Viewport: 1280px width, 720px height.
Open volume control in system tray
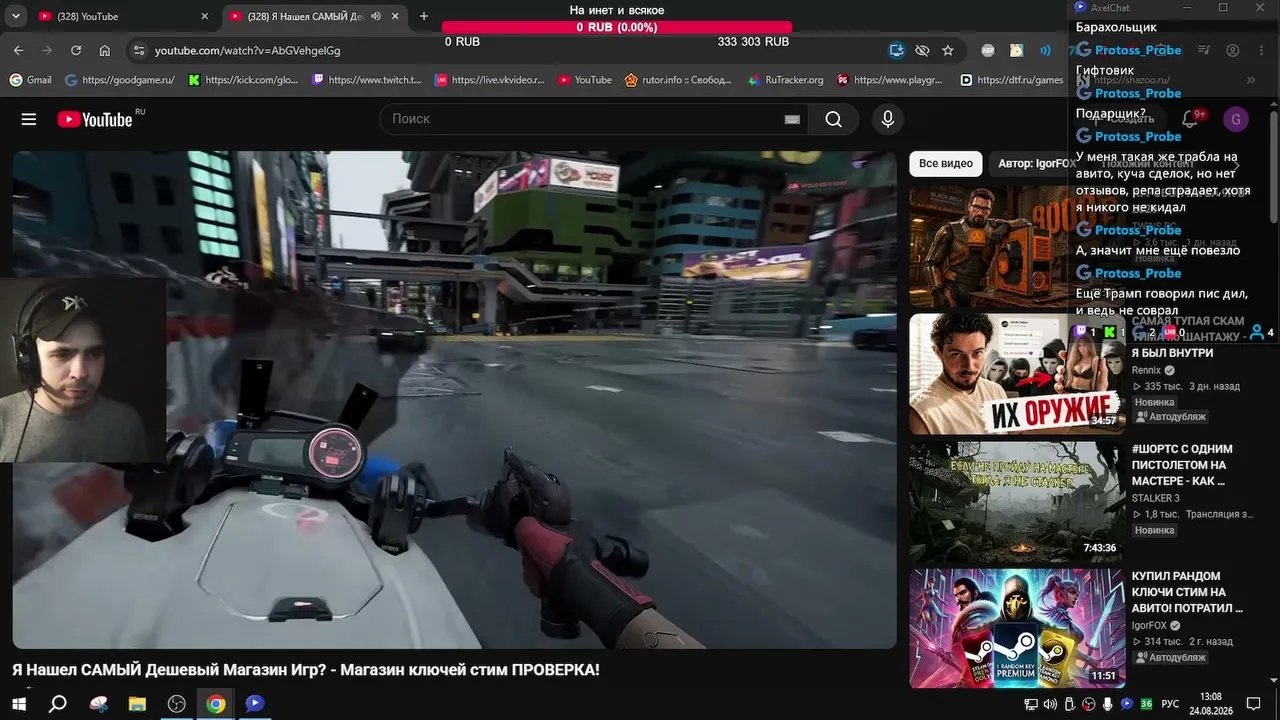point(1050,704)
